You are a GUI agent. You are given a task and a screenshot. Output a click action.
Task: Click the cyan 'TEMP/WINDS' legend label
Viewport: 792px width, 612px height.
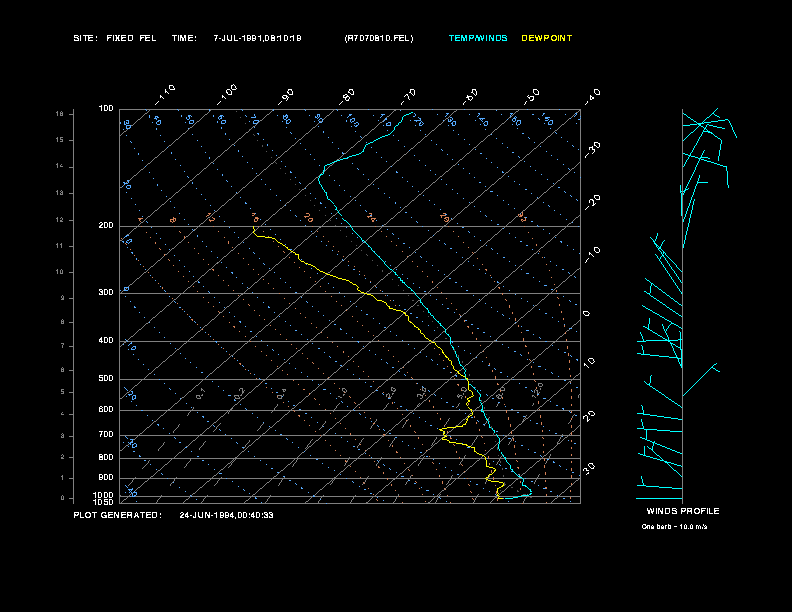point(478,38)
